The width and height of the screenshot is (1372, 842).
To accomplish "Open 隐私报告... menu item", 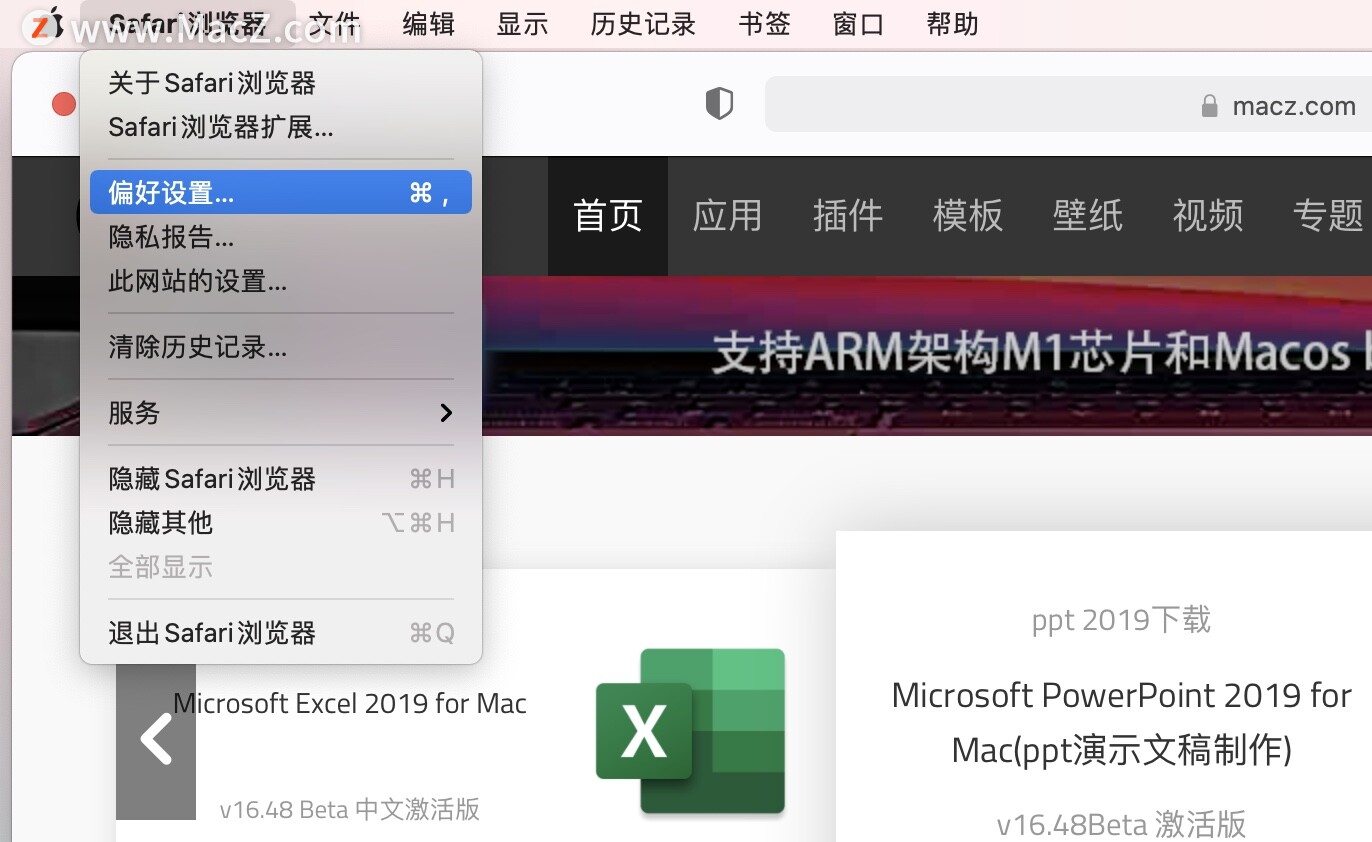I will click(x=281, y=237).
